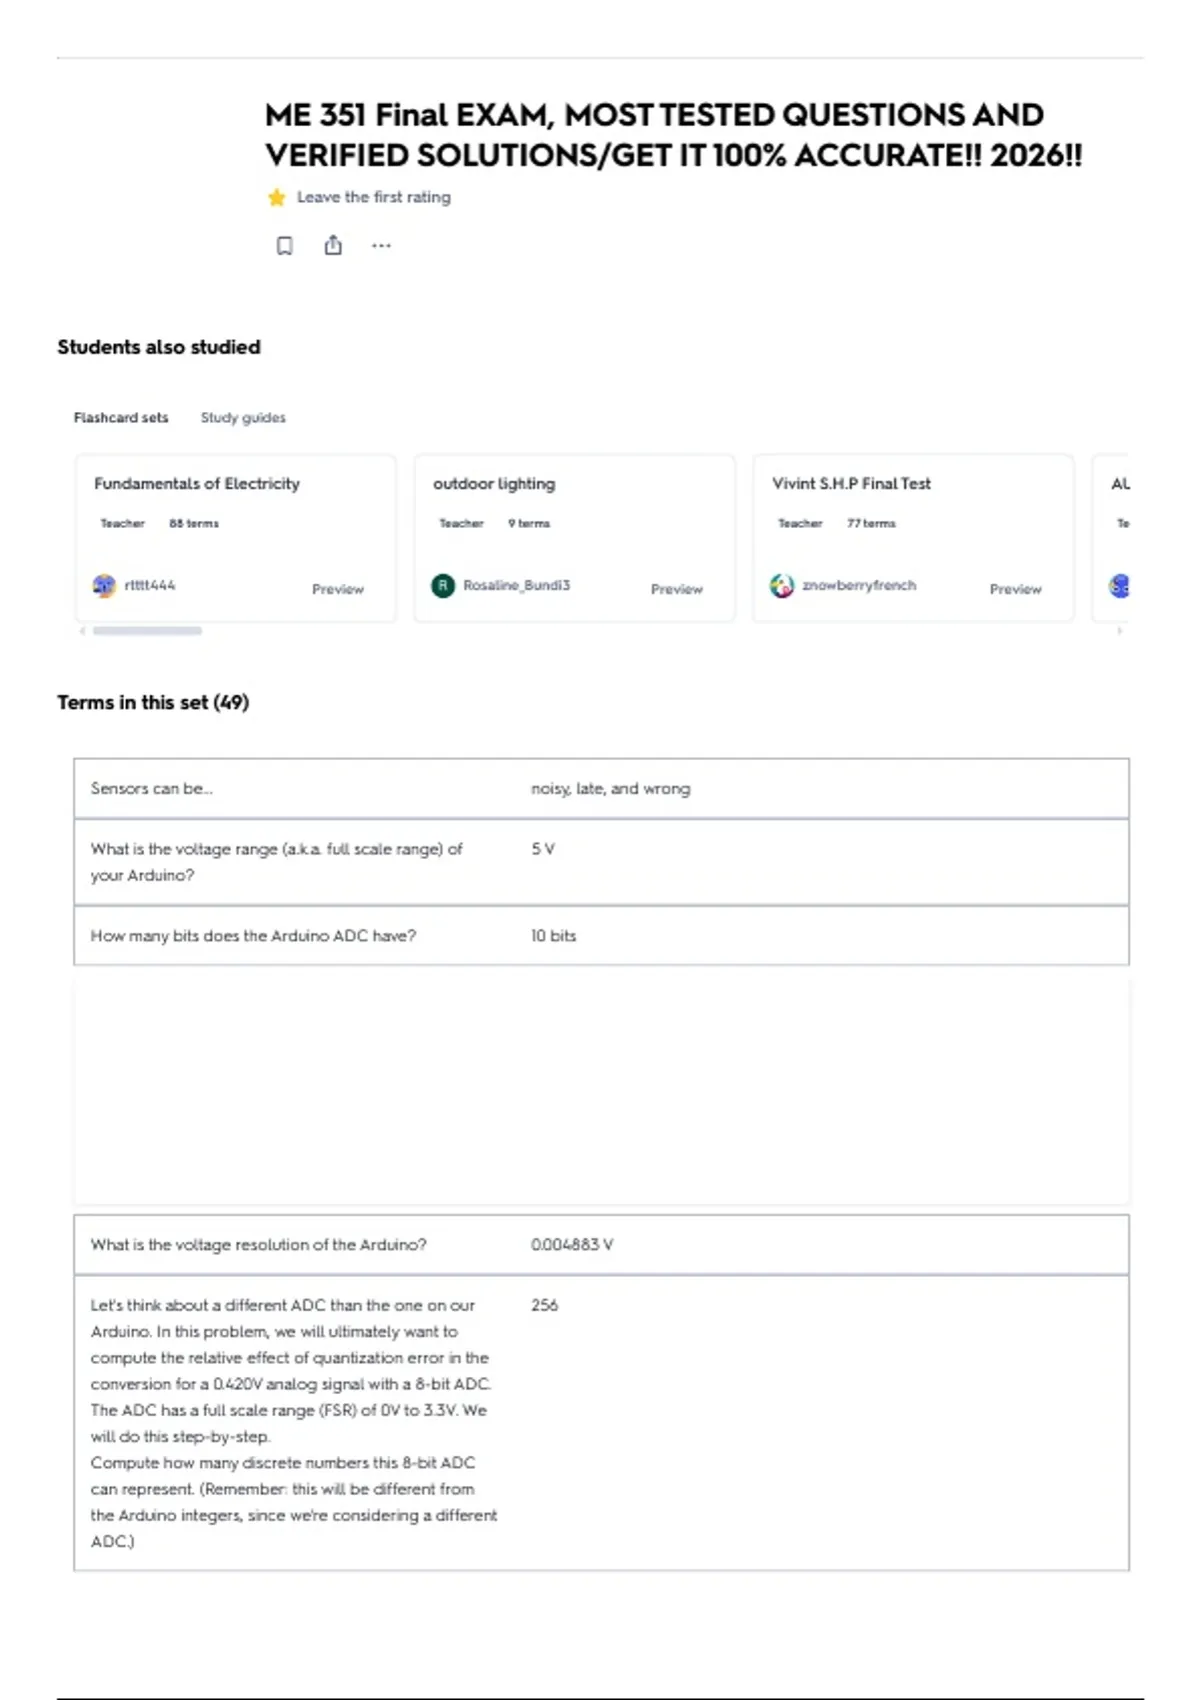Preview Vivint S.H.P Final Test set

tap(1016, 589)
